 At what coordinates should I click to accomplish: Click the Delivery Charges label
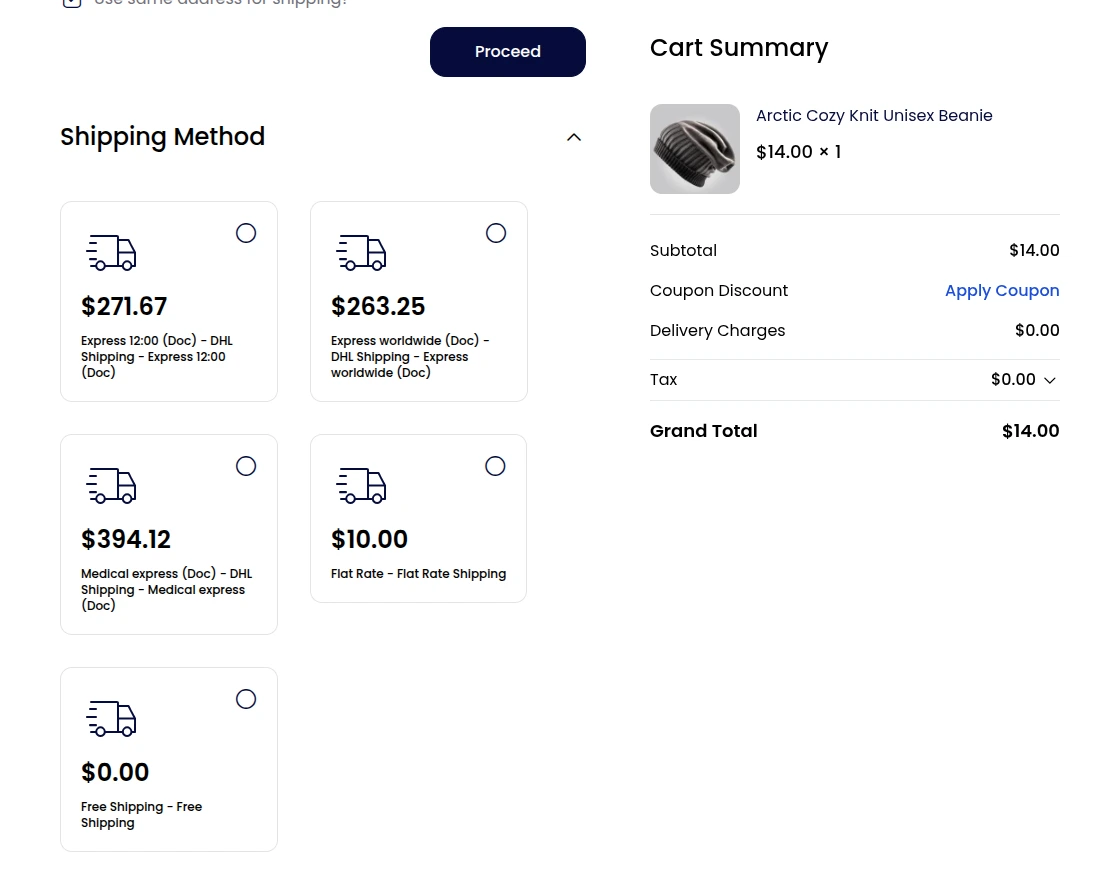click(717, 331)
